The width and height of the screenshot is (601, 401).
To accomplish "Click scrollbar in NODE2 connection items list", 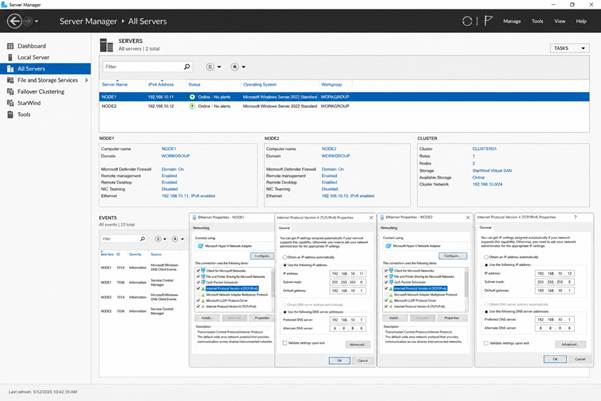I will 466,283.
